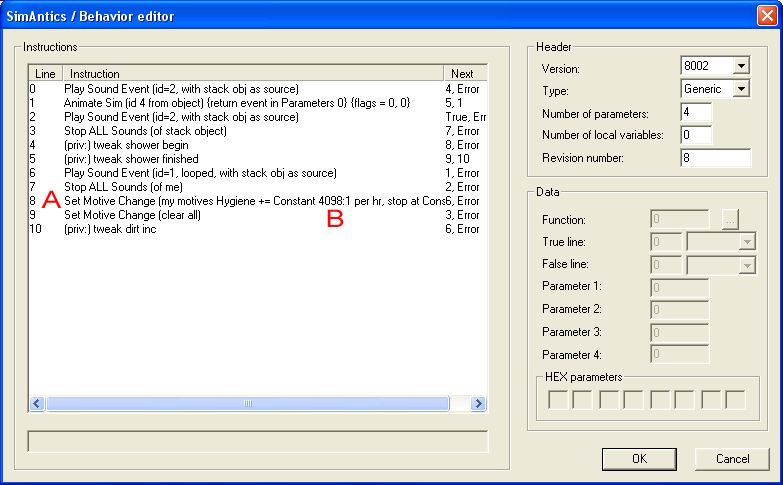Screen dimensions: 783x485
Task: Click '9, 10' in Next column
Action: point(457,159)
